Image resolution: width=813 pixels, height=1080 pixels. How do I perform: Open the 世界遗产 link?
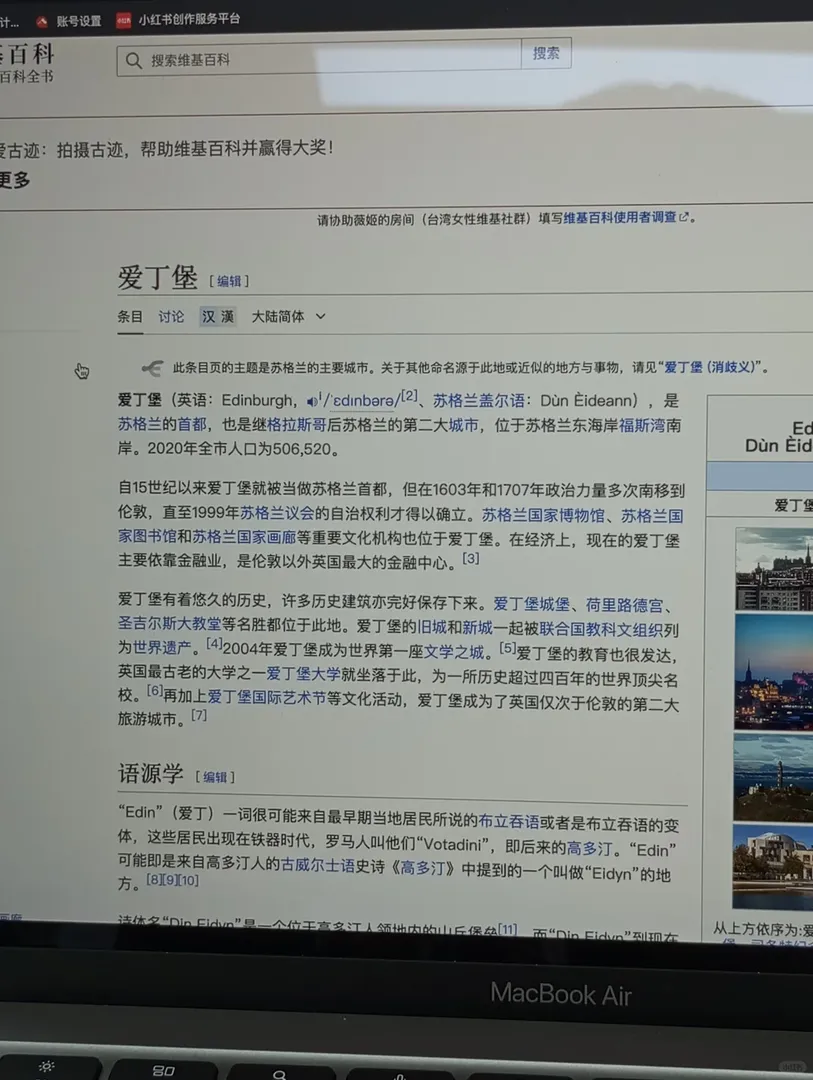pyautogui.click(x=161, y=647)
